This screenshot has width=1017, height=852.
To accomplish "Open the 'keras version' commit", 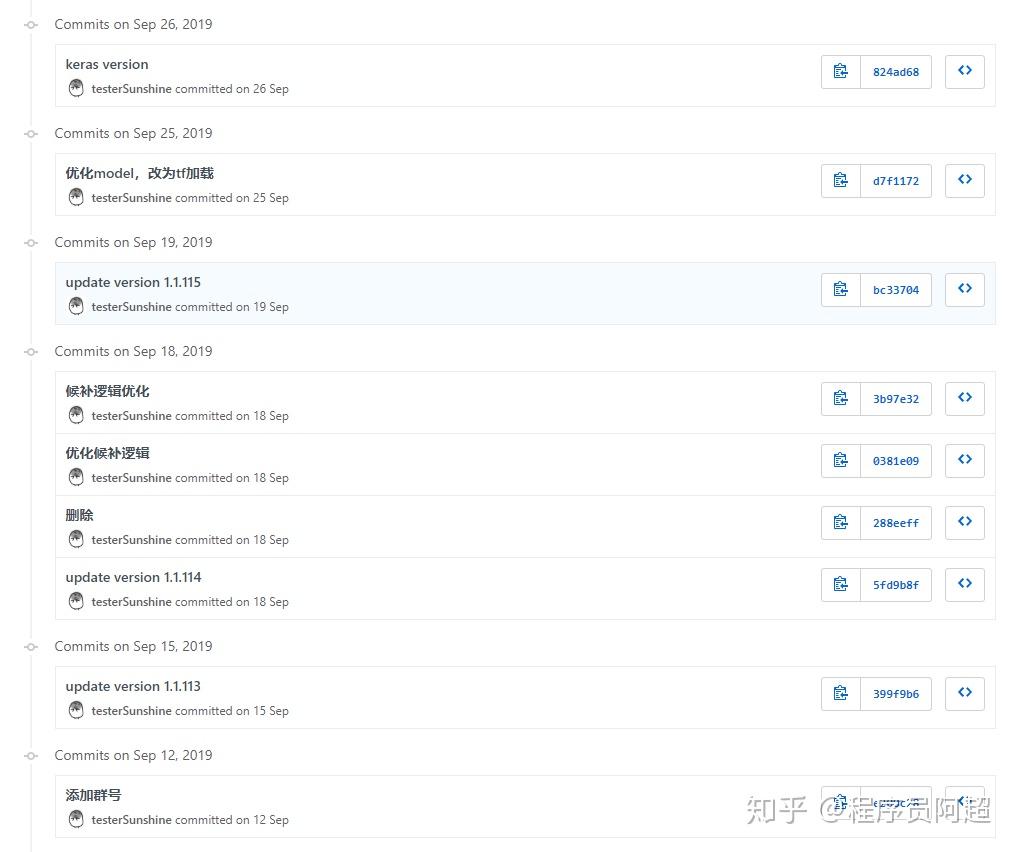I will point(107,64).
